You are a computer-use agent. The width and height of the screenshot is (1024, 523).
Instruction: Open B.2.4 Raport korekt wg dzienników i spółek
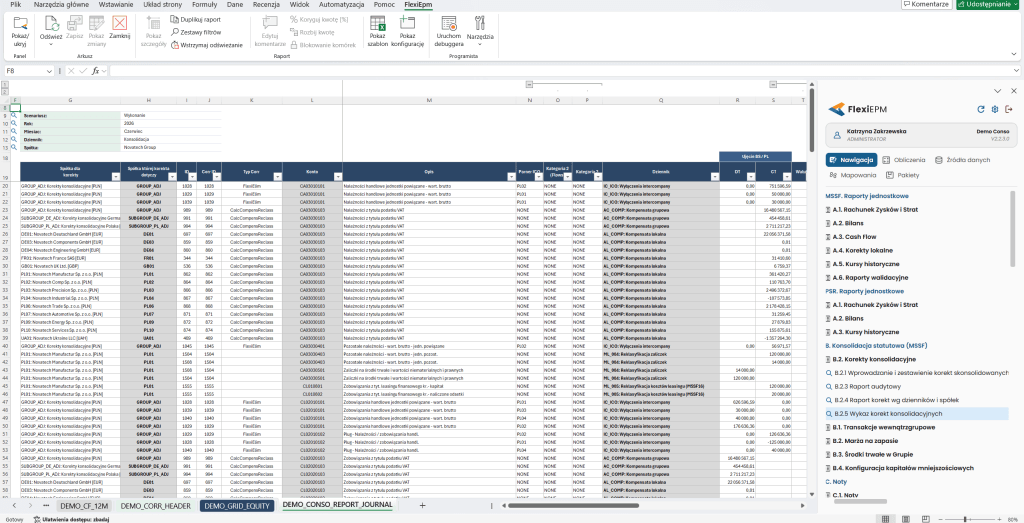pos(897,400)
